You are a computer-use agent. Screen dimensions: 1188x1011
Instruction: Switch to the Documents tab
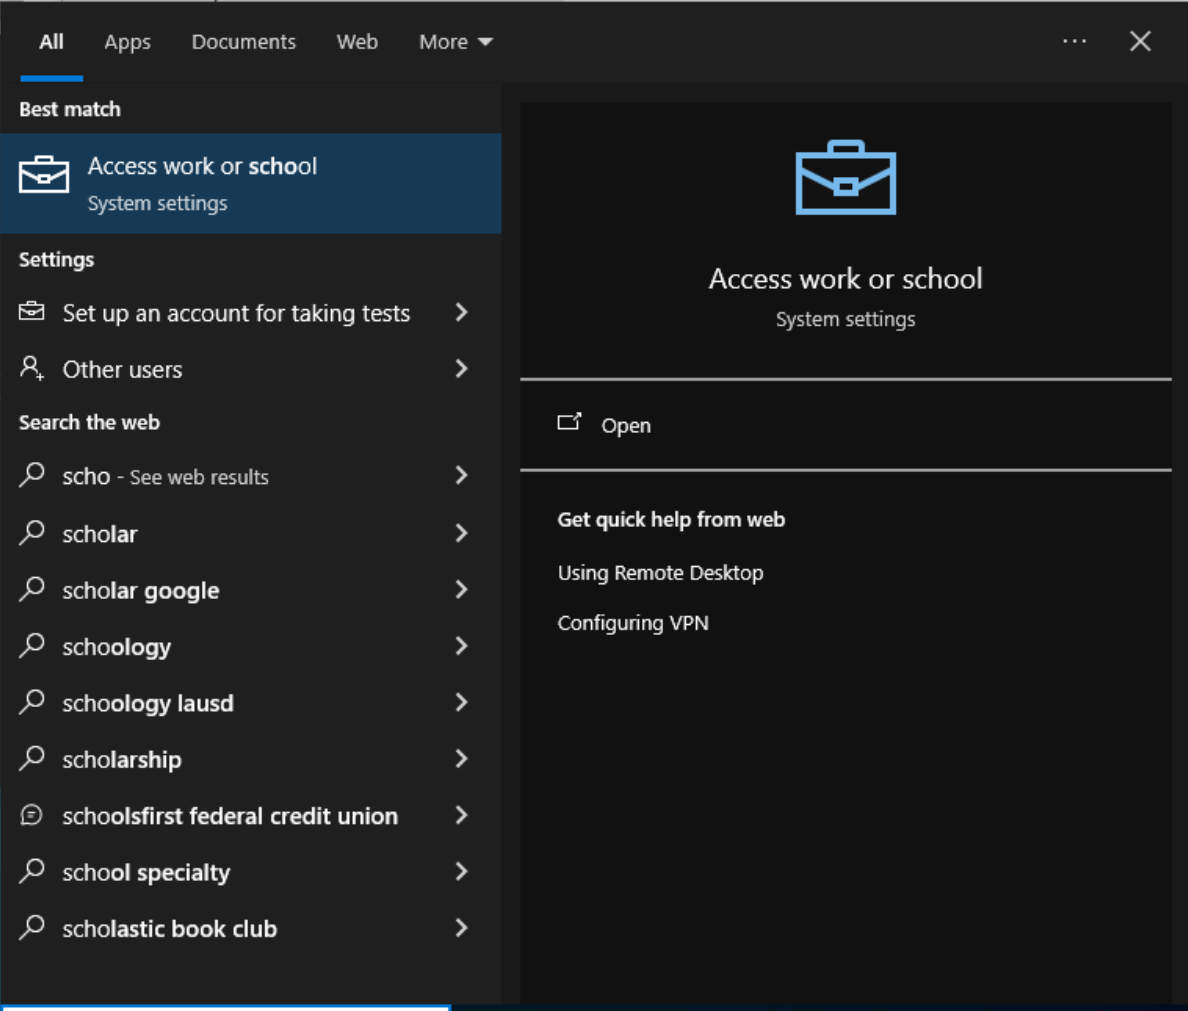coord(243,42)
